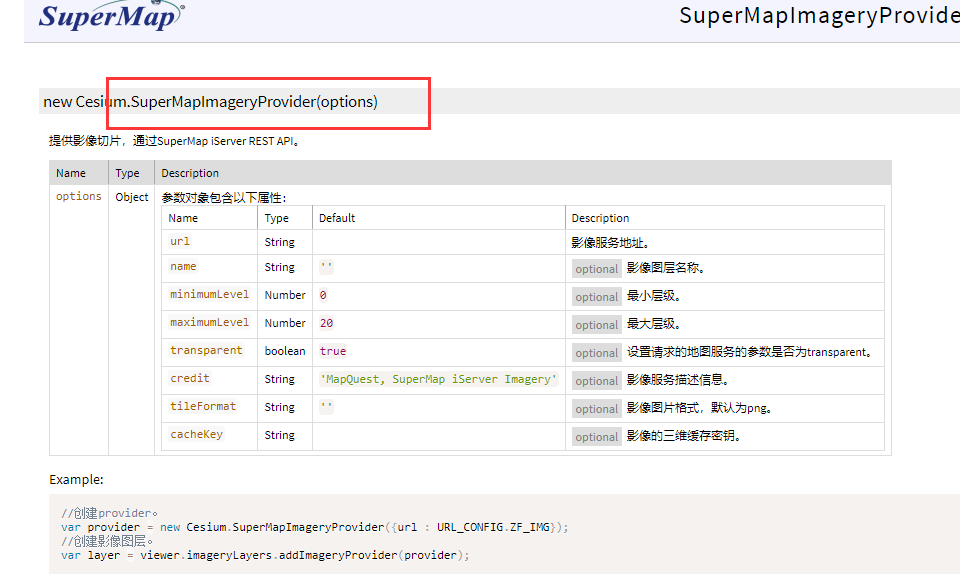Screen dimensions: 960x586
Task: Click the Example: heading
Action: (x=76, y=479)
